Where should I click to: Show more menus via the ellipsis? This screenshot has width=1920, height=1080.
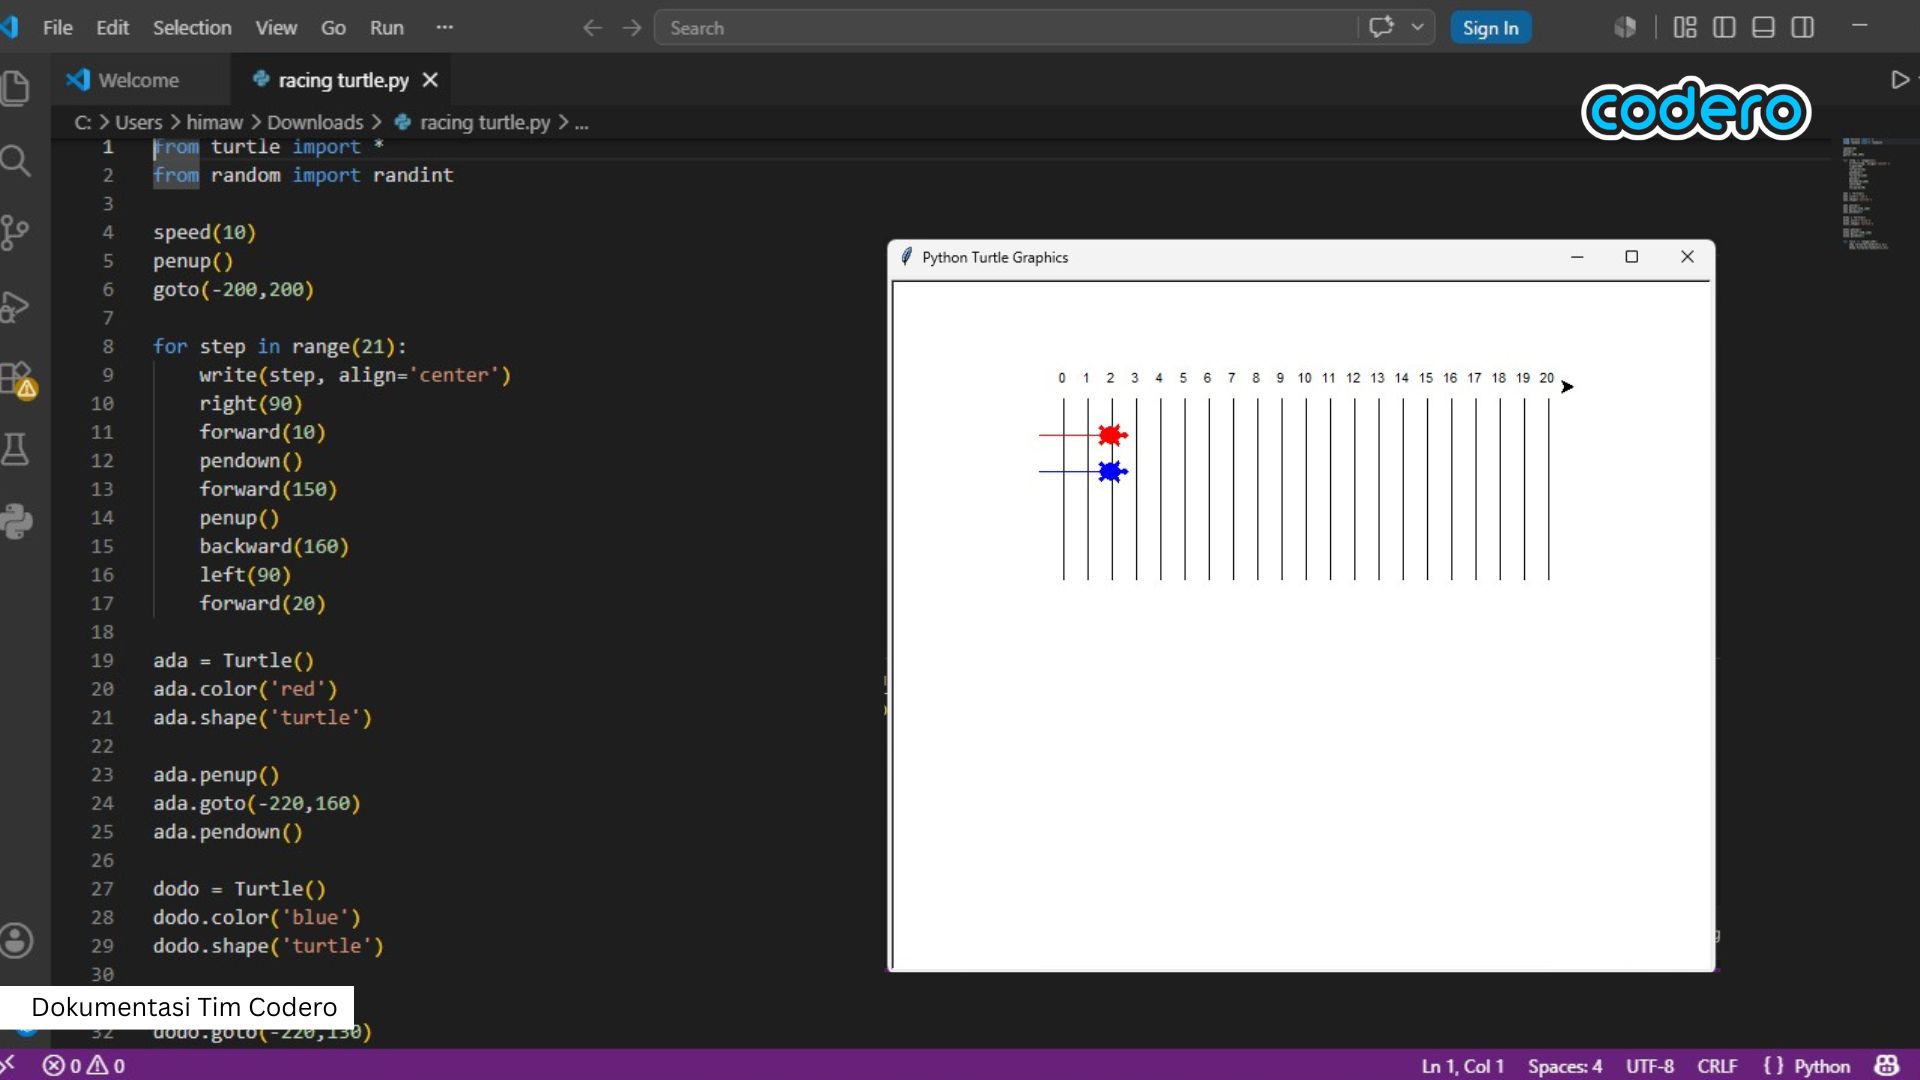[x=445, y=28]
